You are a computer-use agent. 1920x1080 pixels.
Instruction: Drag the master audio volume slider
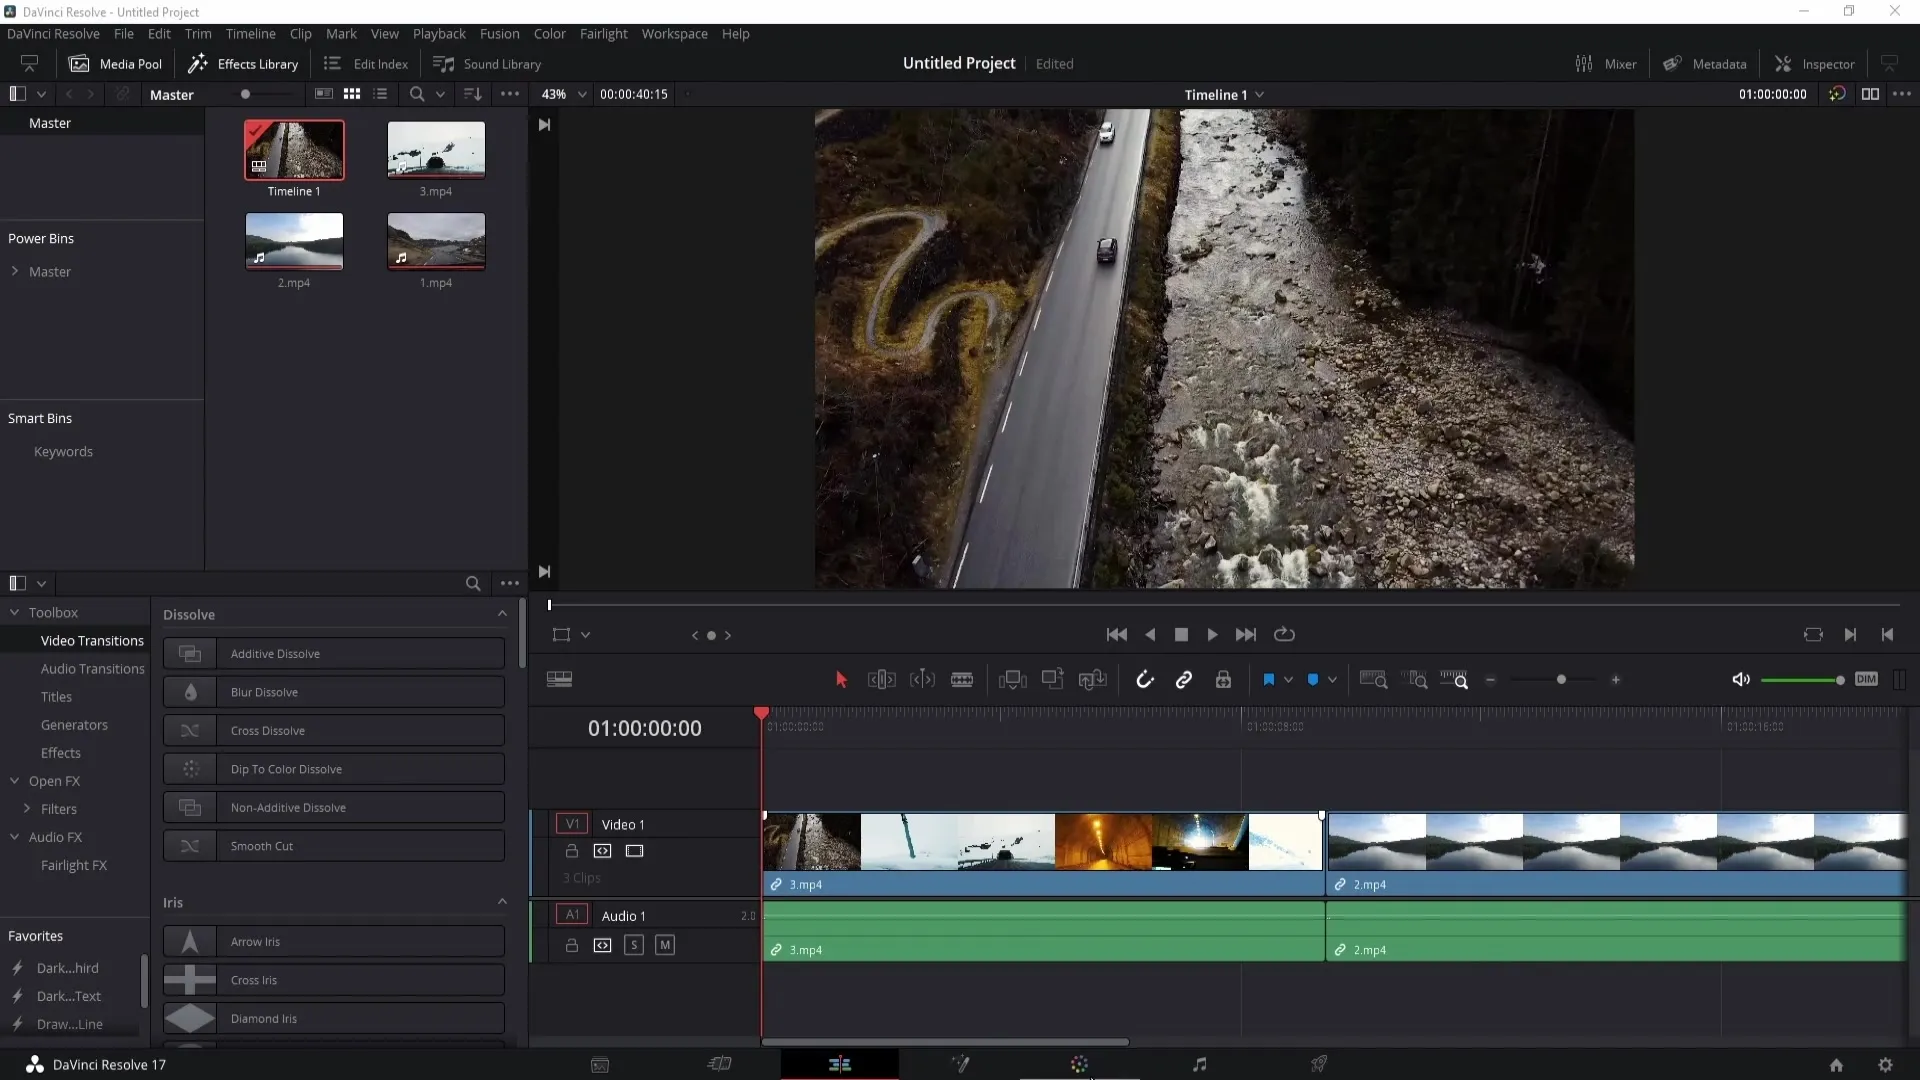coord(1838,679)
